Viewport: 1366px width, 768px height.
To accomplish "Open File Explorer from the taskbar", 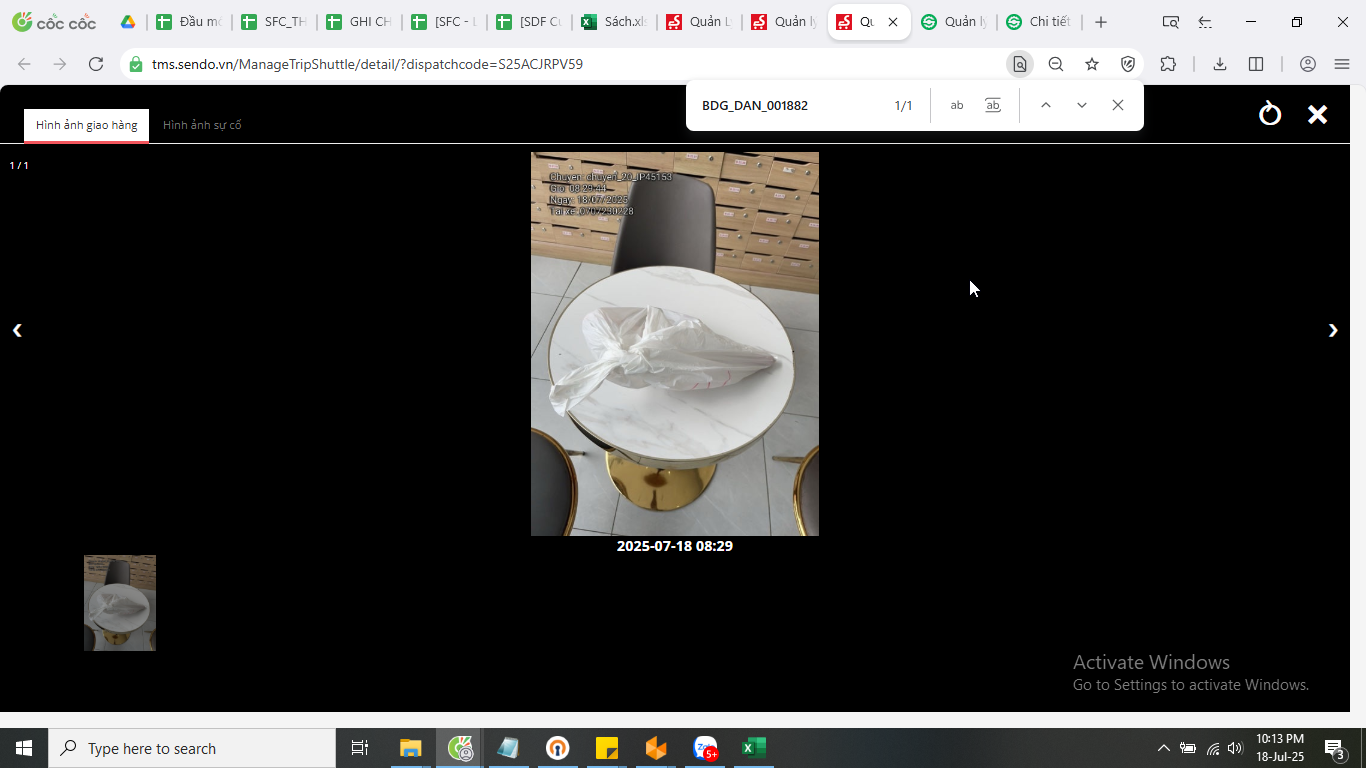I will [x=410, y=748].
